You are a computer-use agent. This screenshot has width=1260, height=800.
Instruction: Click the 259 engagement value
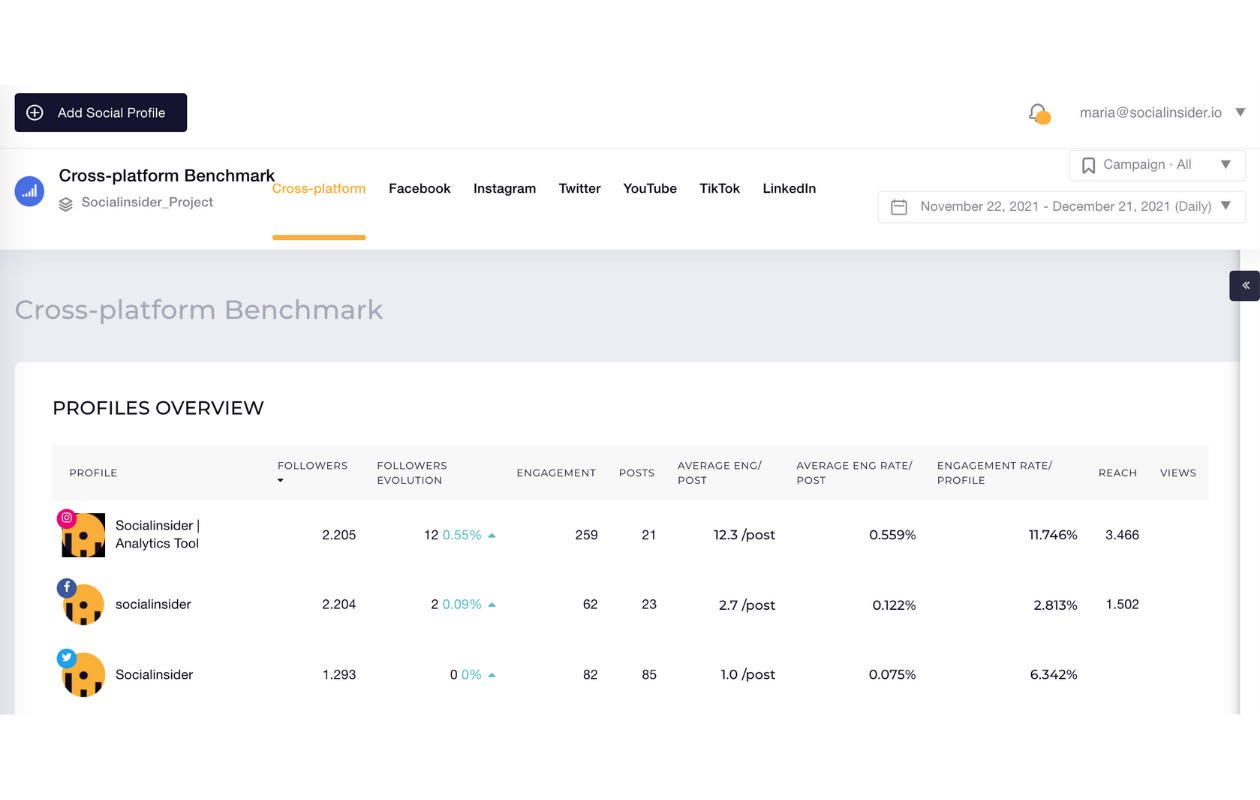pyautogui.click(x=586, y=535)
